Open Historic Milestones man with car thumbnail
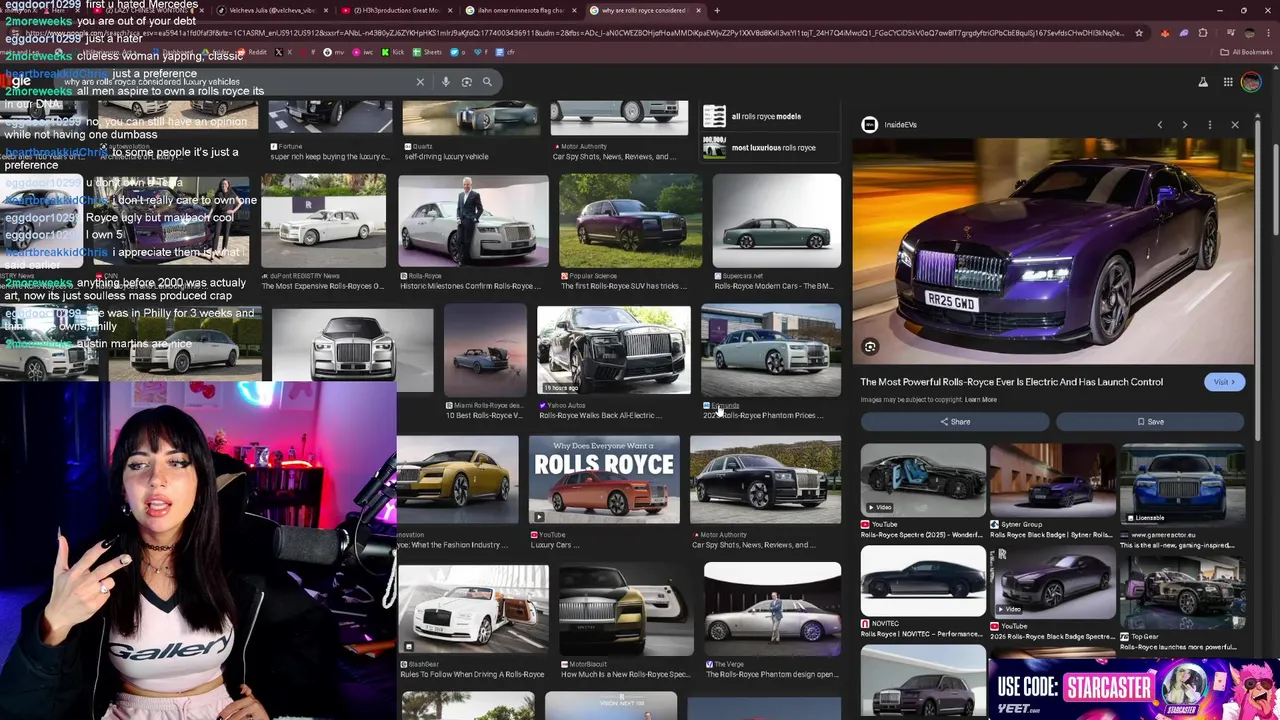 [x=473, y=222]
